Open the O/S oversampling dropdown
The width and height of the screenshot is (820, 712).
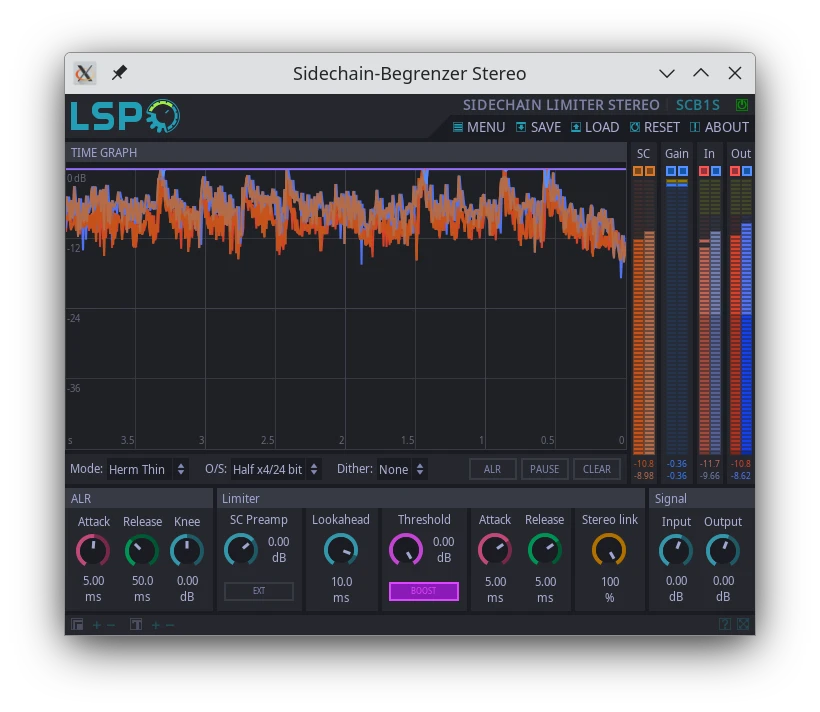pos(275,469)
